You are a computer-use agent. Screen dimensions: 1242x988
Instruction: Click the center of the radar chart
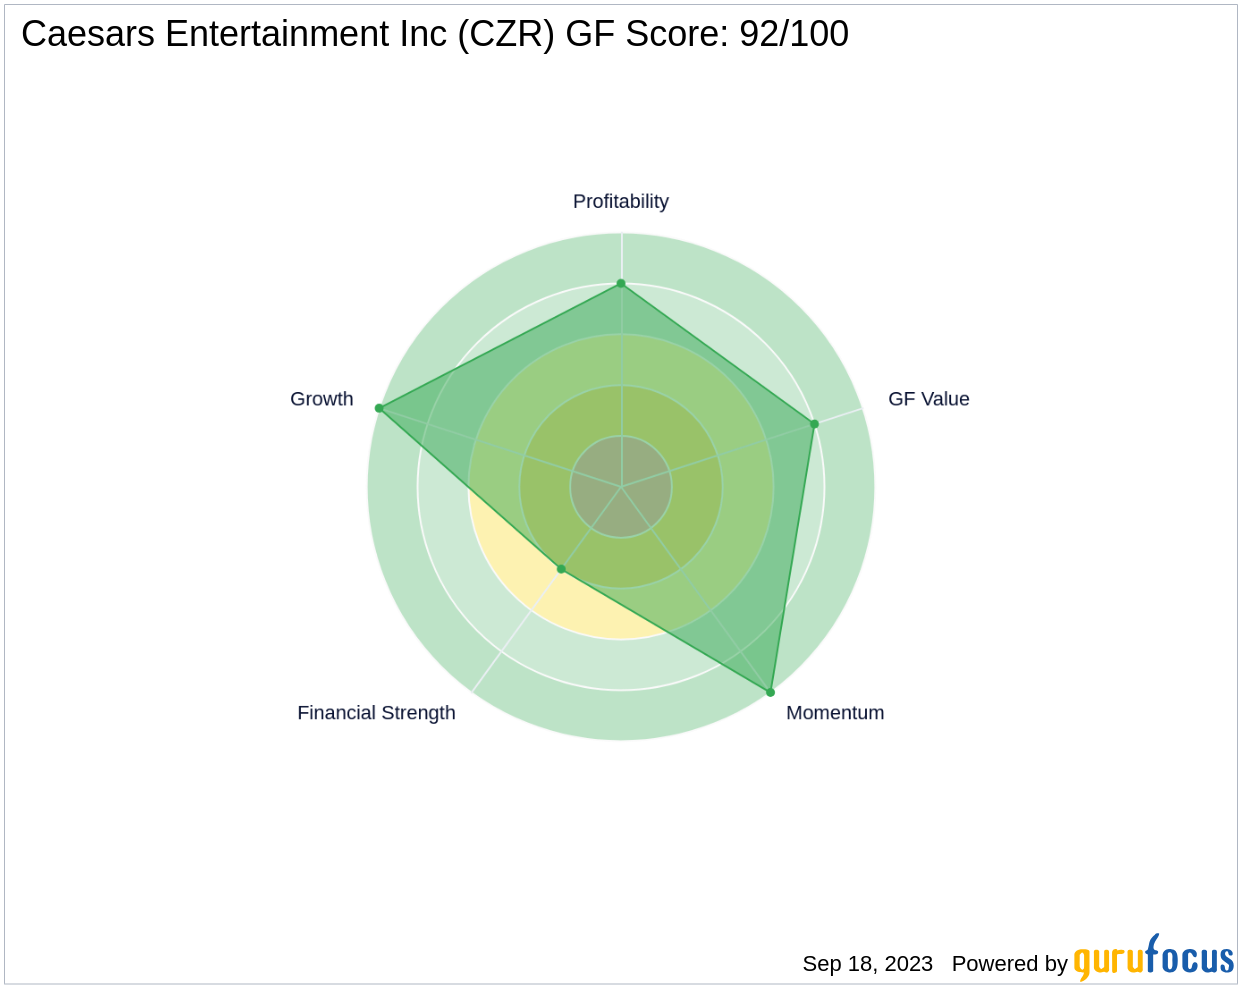621,487
